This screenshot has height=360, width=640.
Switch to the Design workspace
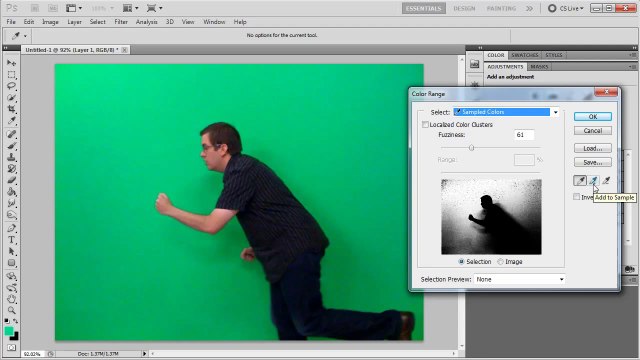[x=464, y=8]
